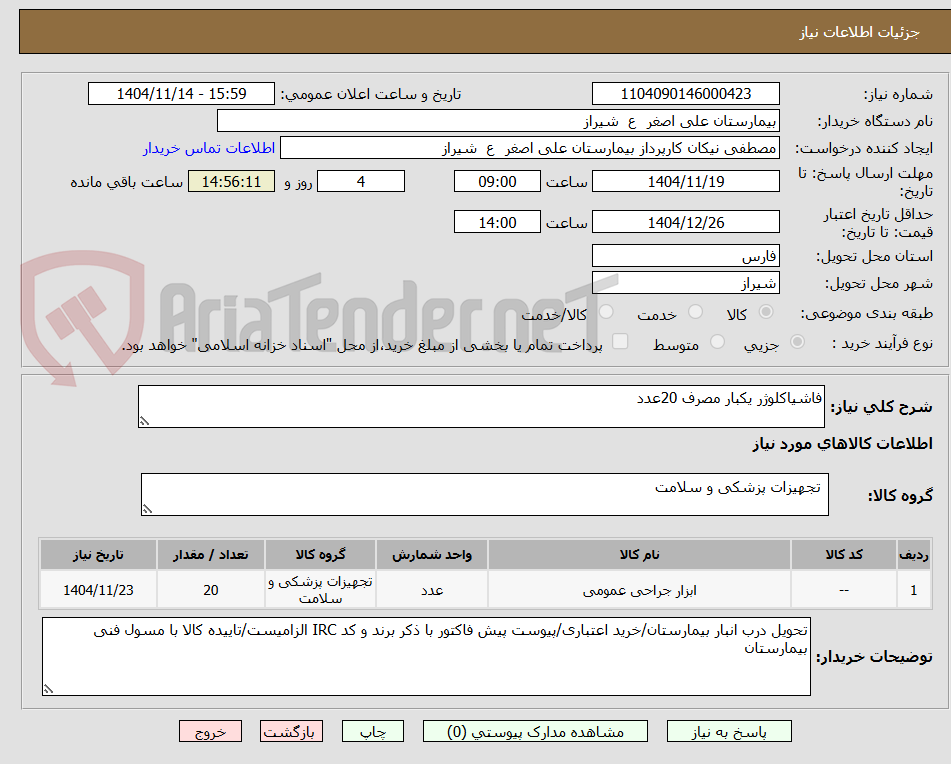Click the need number field 1104090146000423
The height and width of the screenshot is (764, 951).
pos(685,94)
